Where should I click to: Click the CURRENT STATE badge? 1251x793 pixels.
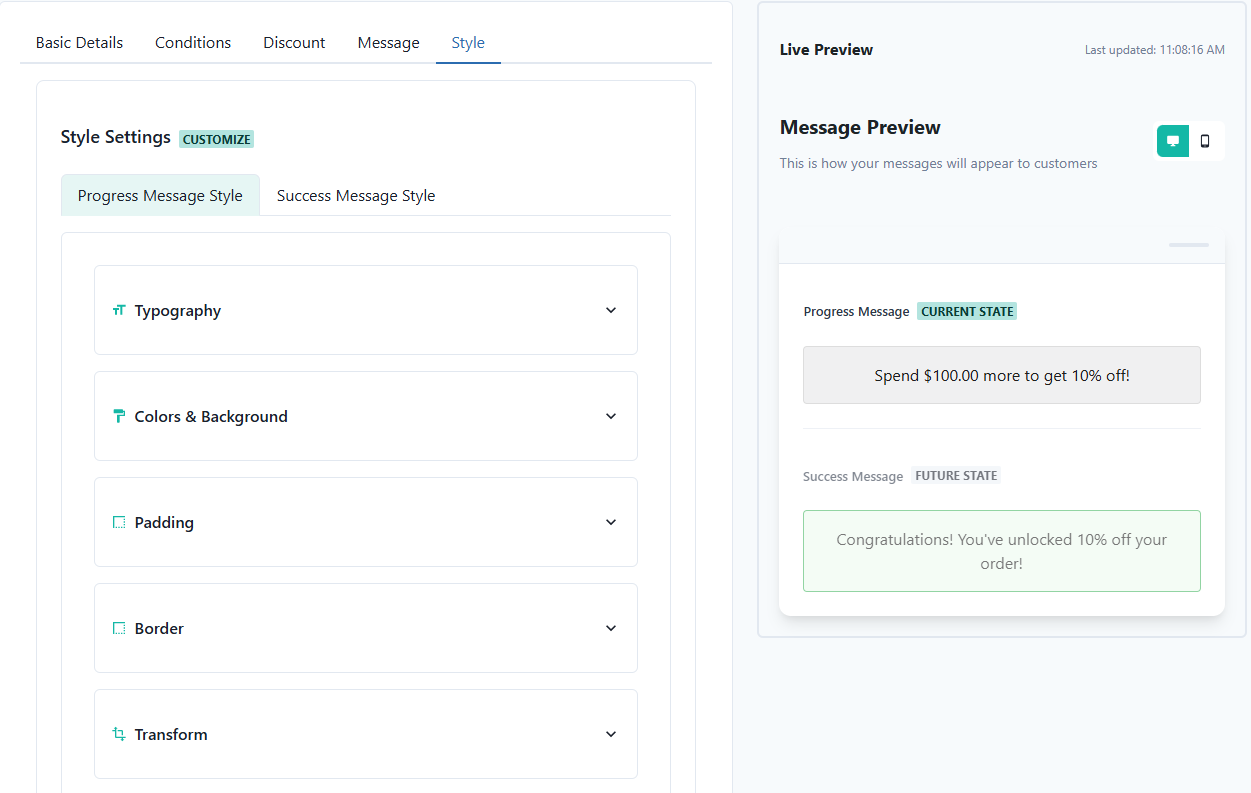pyautogui.click(x=967, y=311)
